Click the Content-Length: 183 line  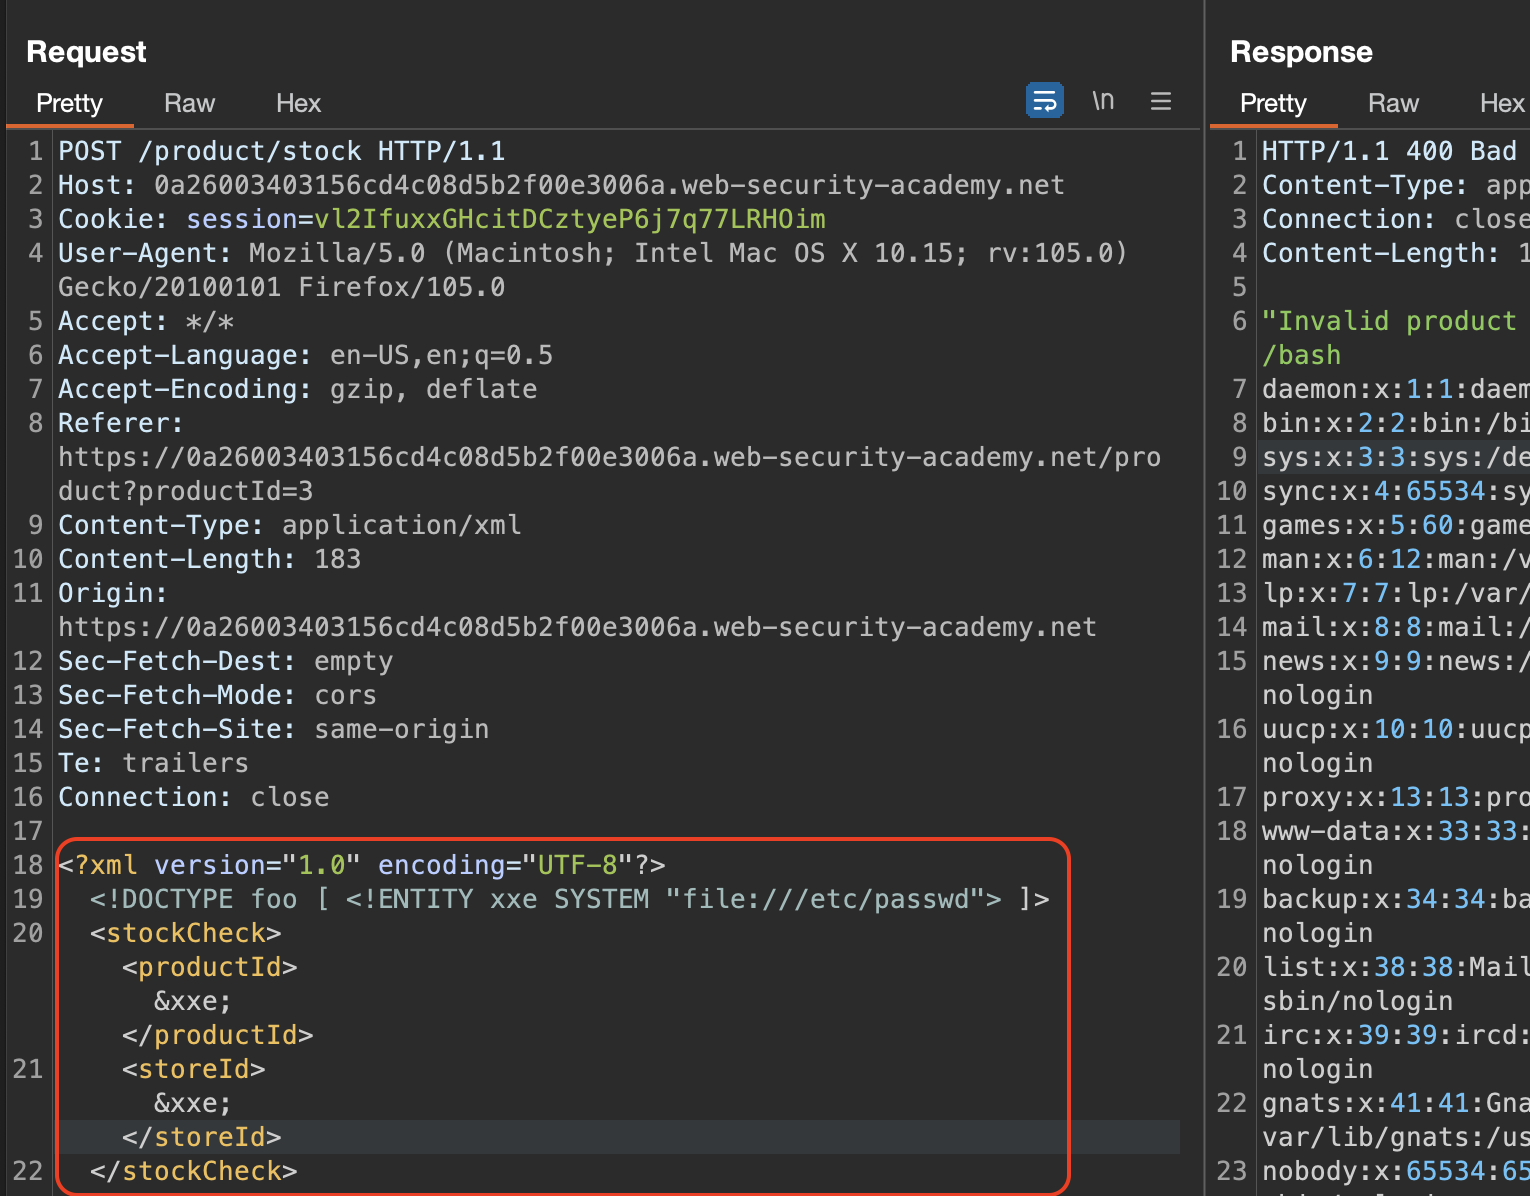pyautogui.click(x=210, y=560)
